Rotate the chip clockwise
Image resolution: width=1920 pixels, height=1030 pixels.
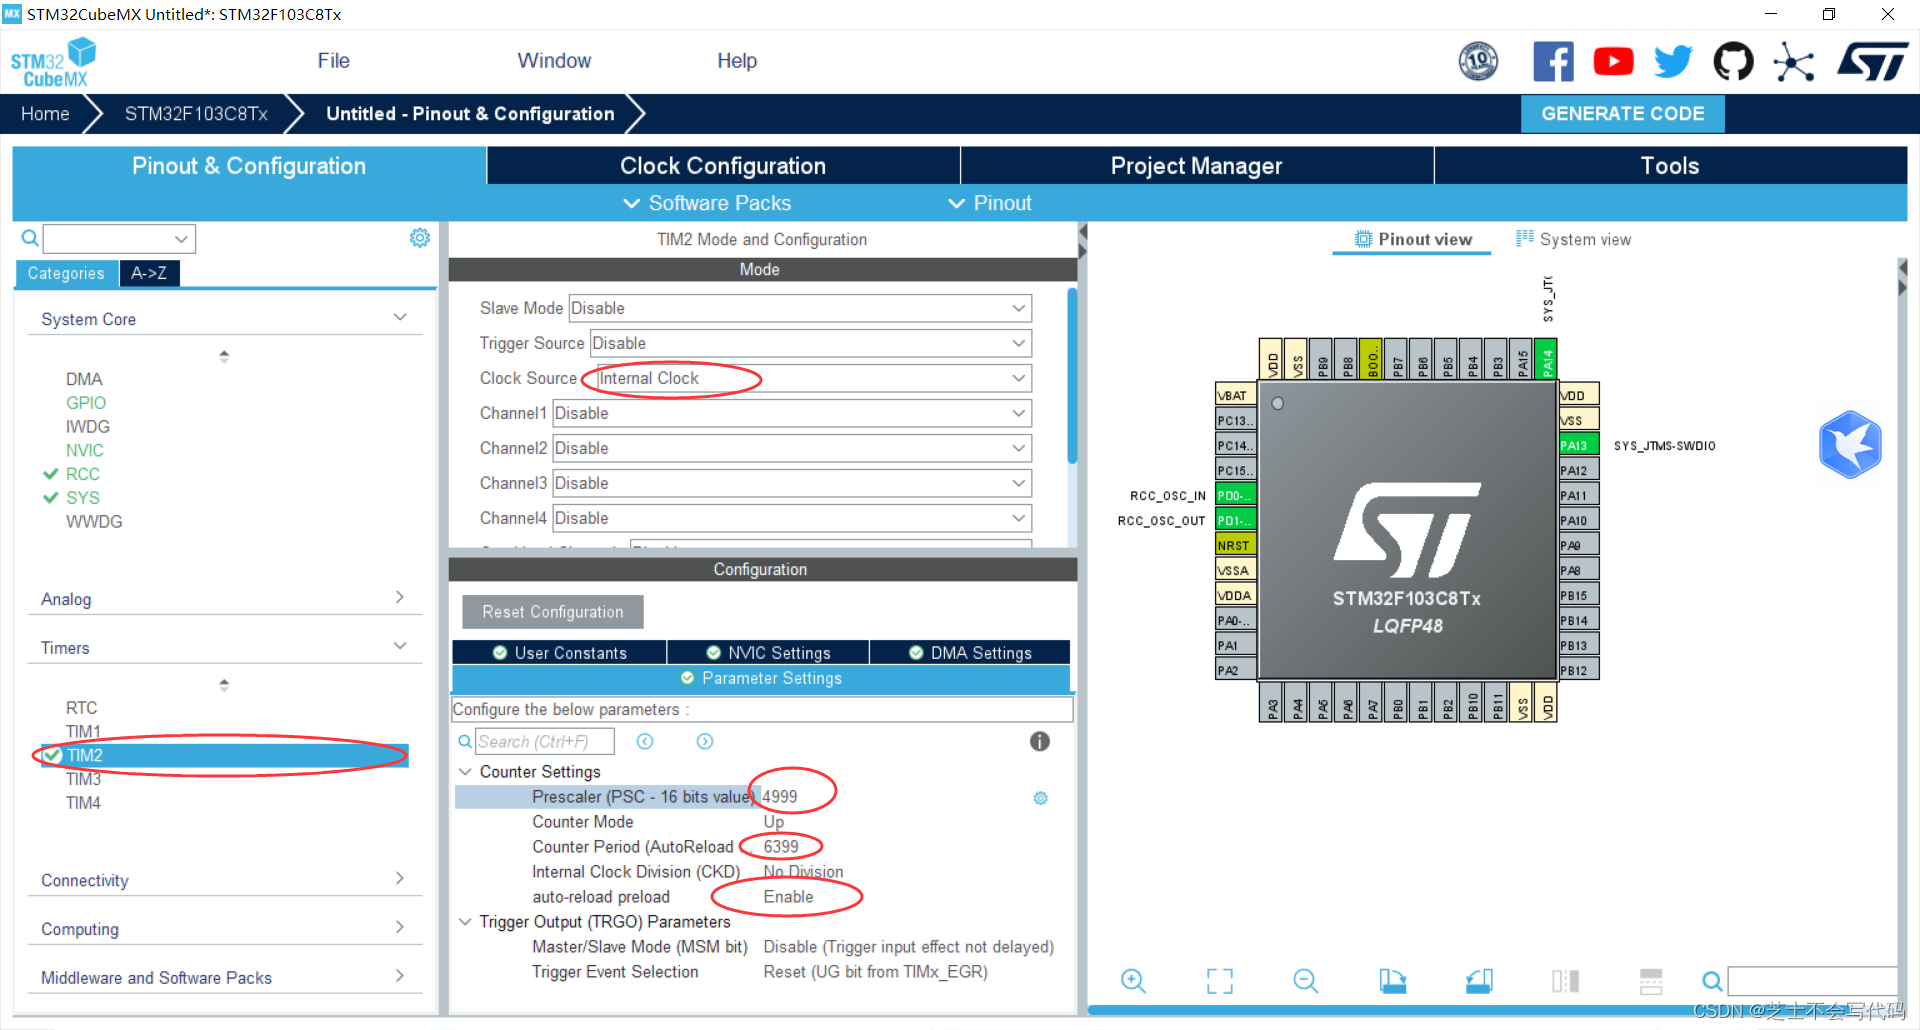click(1393, 981)
